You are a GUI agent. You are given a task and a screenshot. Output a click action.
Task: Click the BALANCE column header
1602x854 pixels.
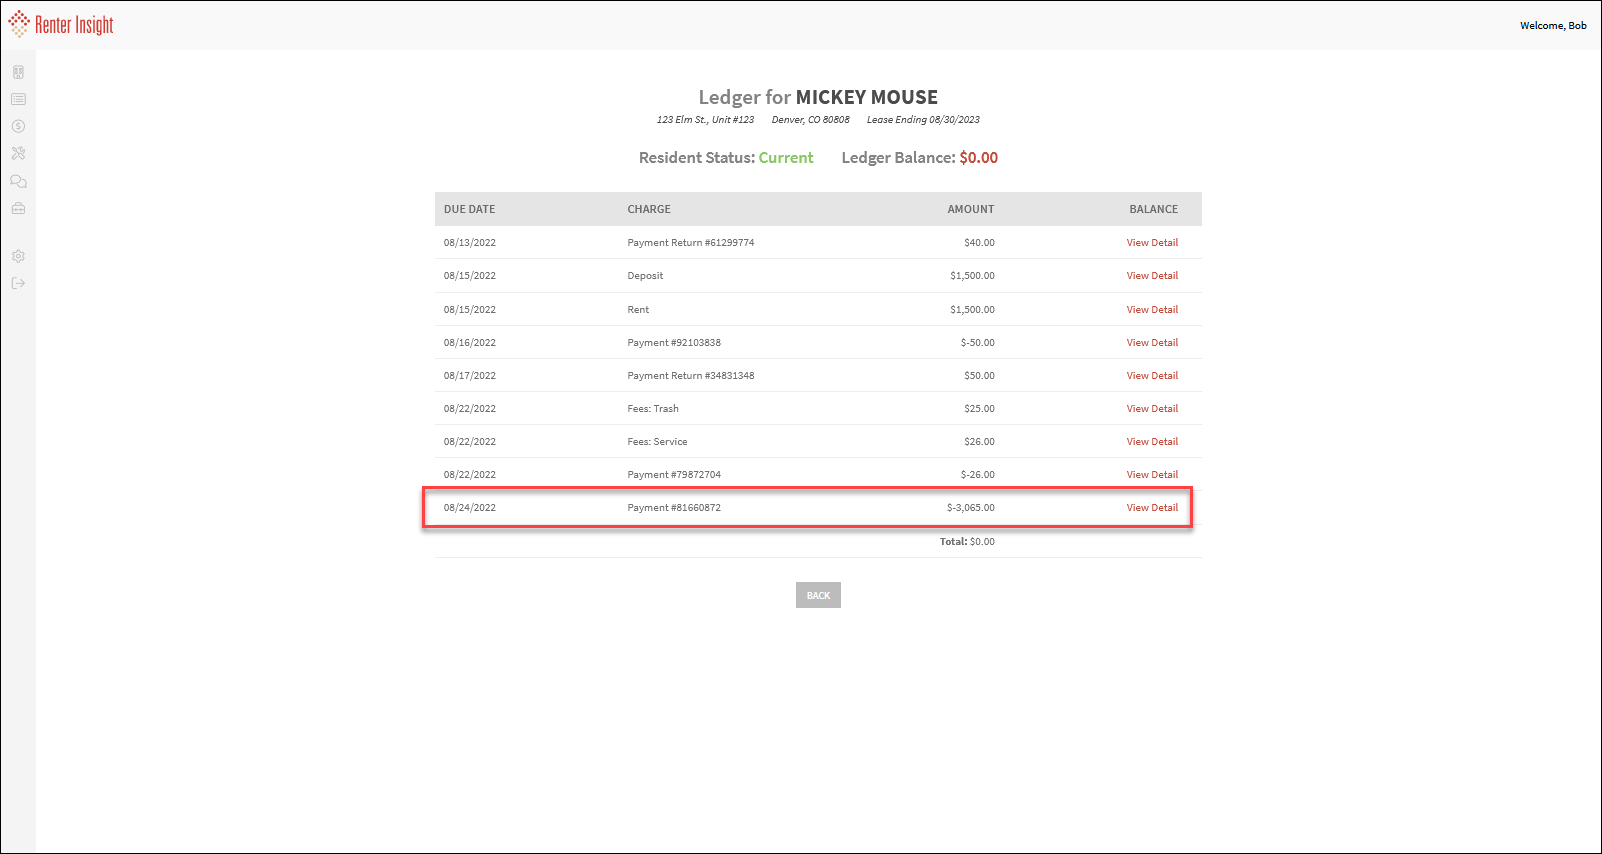pos(1153,209)
